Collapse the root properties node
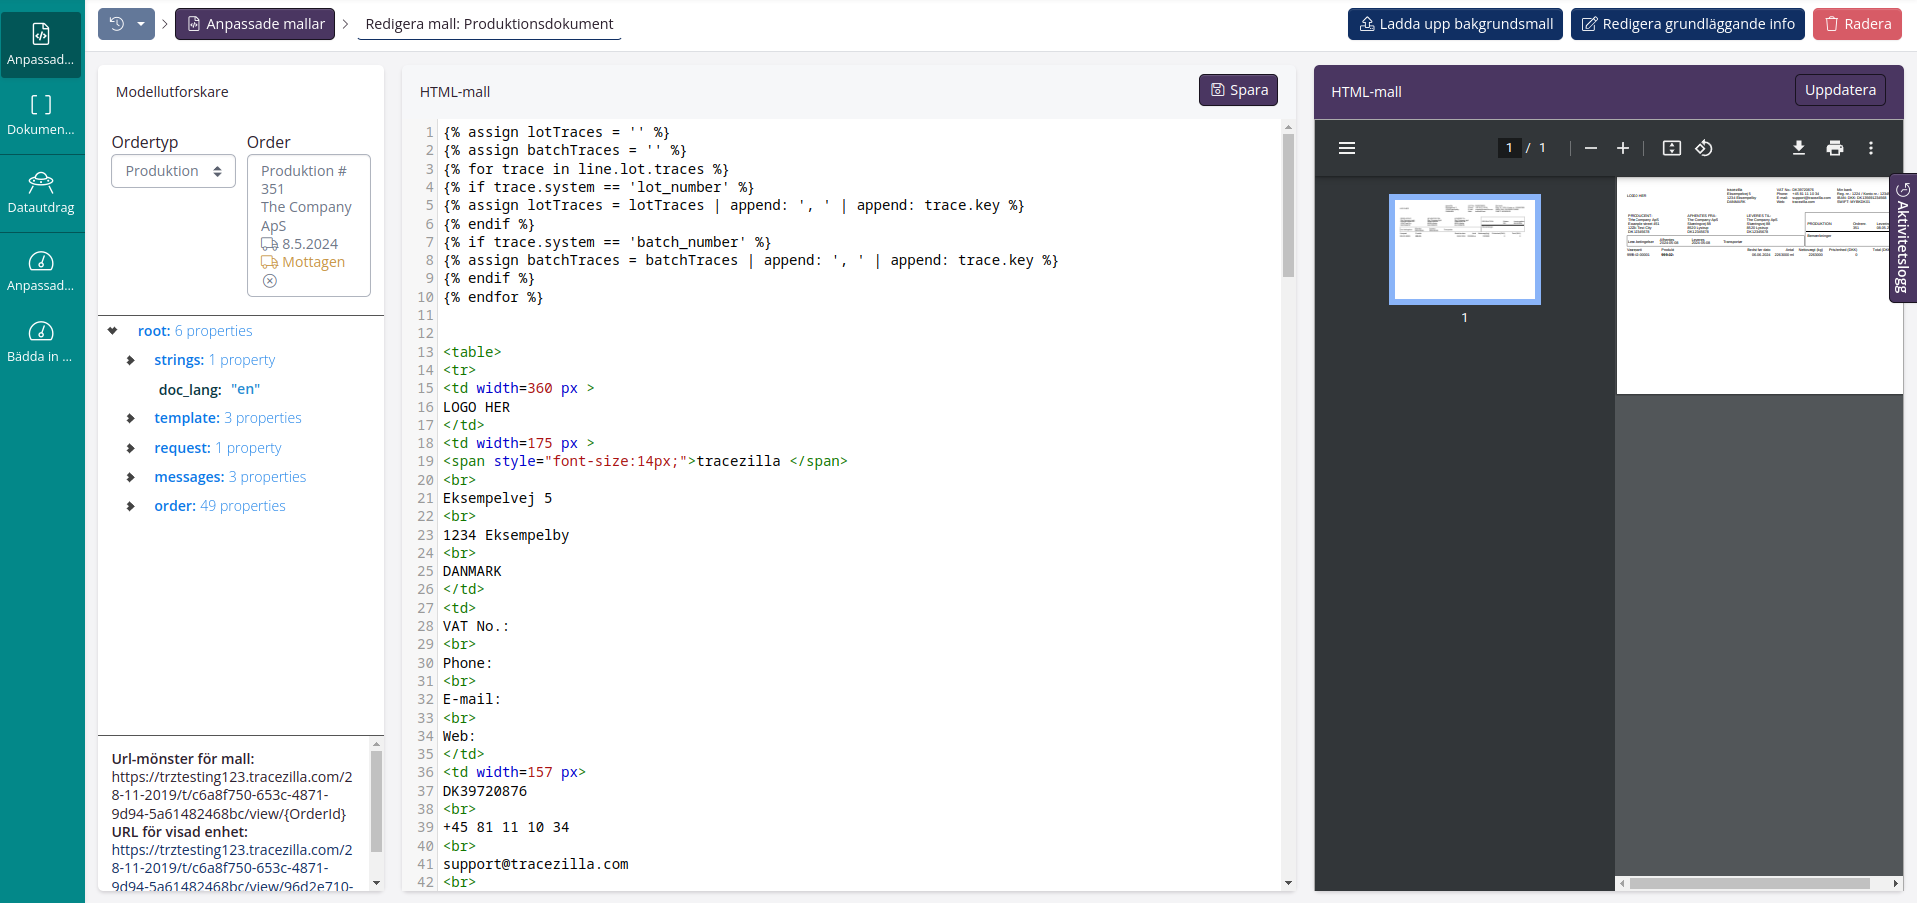Image resolution: width=1917 pixels, height=903 pixels. coord(113,331)
